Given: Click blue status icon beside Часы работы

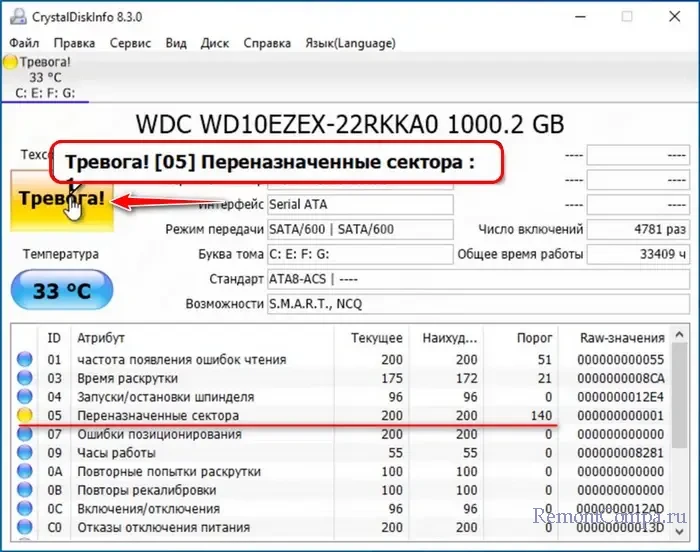Looking at the screenshot, I should click(25, 453).
